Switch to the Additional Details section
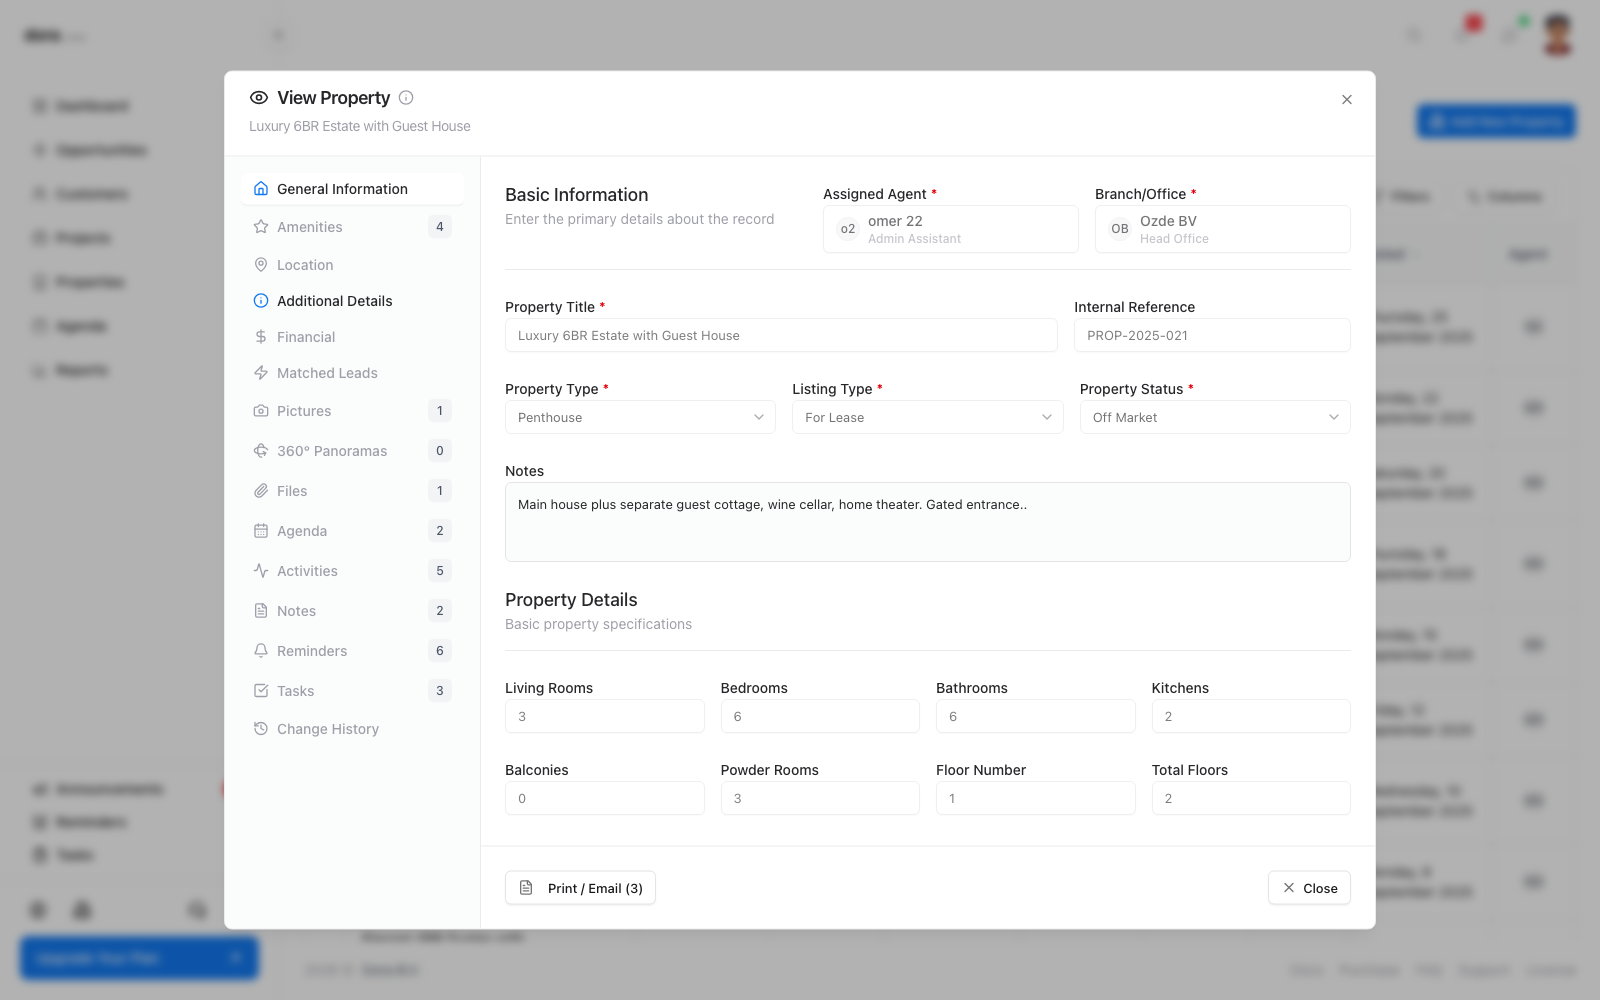This screenshot has height=1000, width=1600. click(x=352, y=301)
